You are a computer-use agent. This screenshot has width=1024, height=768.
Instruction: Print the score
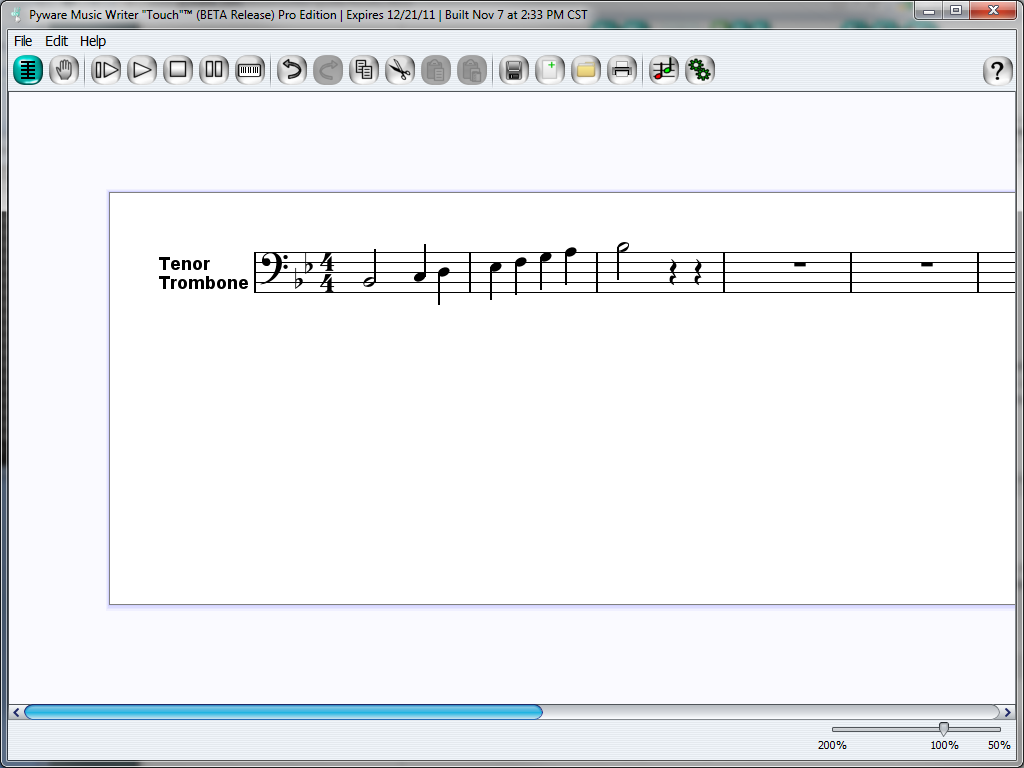622,70
